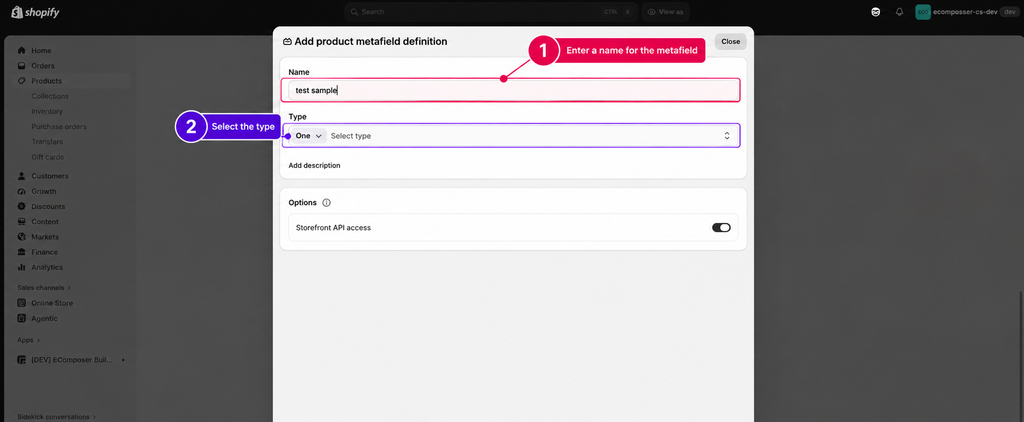Click the Growth chart icon
The width and height of the screenshot is (1024, 422).
(22, 191)
